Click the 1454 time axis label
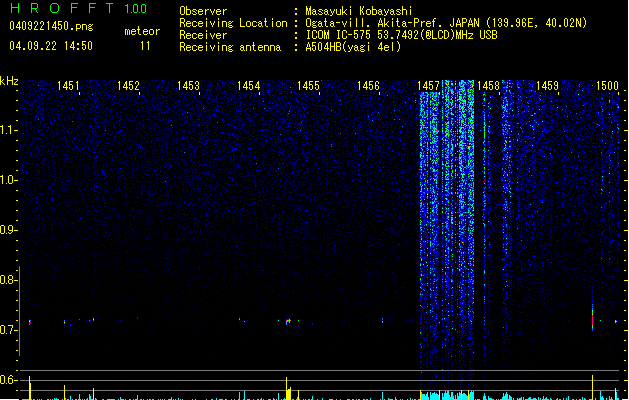The image size is (629, 400). point(248,85)
